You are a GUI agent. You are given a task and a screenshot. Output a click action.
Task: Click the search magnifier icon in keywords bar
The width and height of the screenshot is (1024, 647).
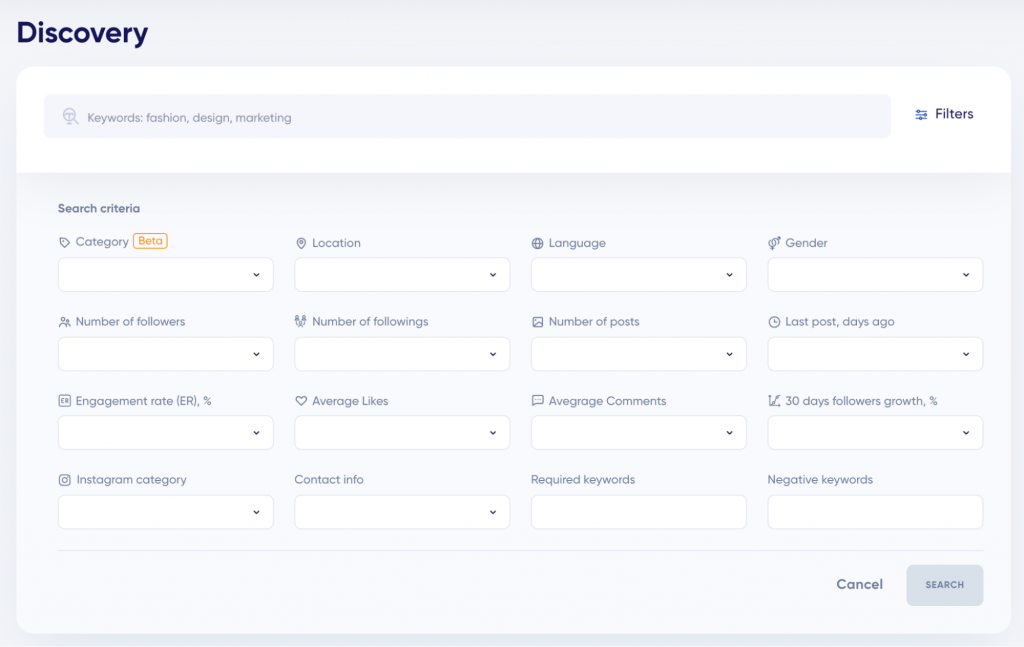[x=70, y=117]
